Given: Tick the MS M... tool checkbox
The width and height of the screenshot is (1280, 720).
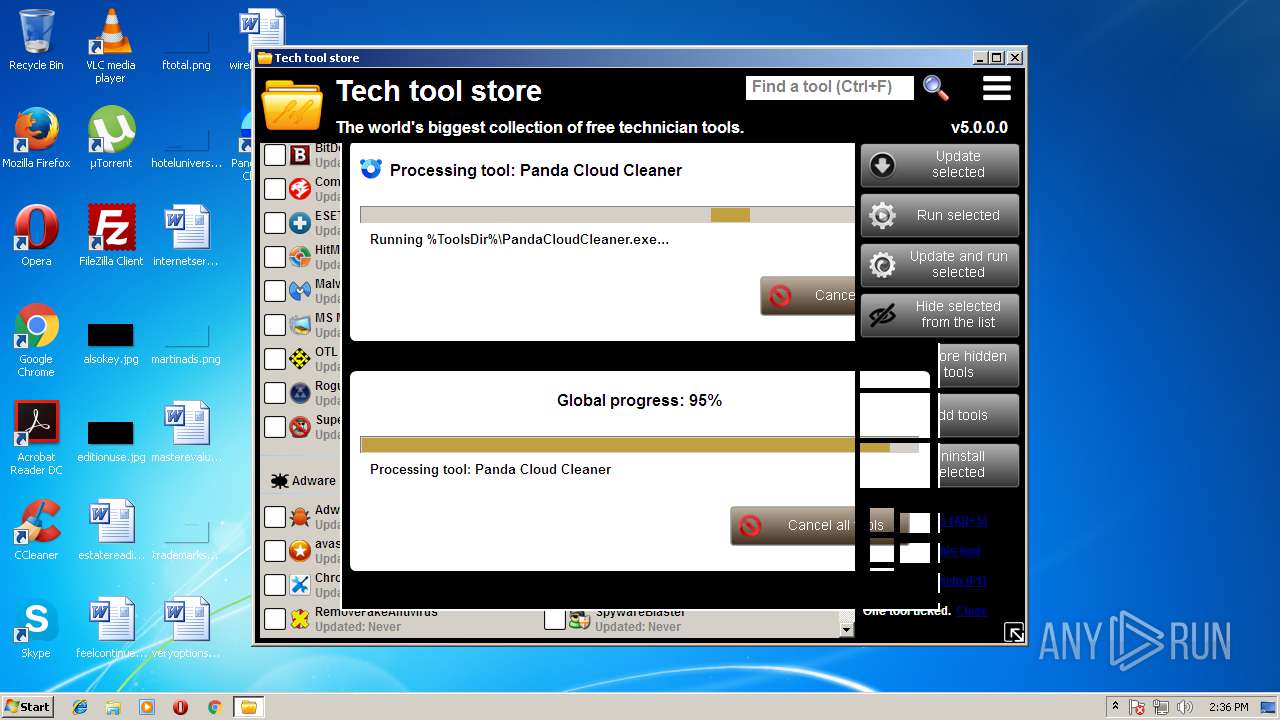Looking at the screenshot, I should point(275,325).
